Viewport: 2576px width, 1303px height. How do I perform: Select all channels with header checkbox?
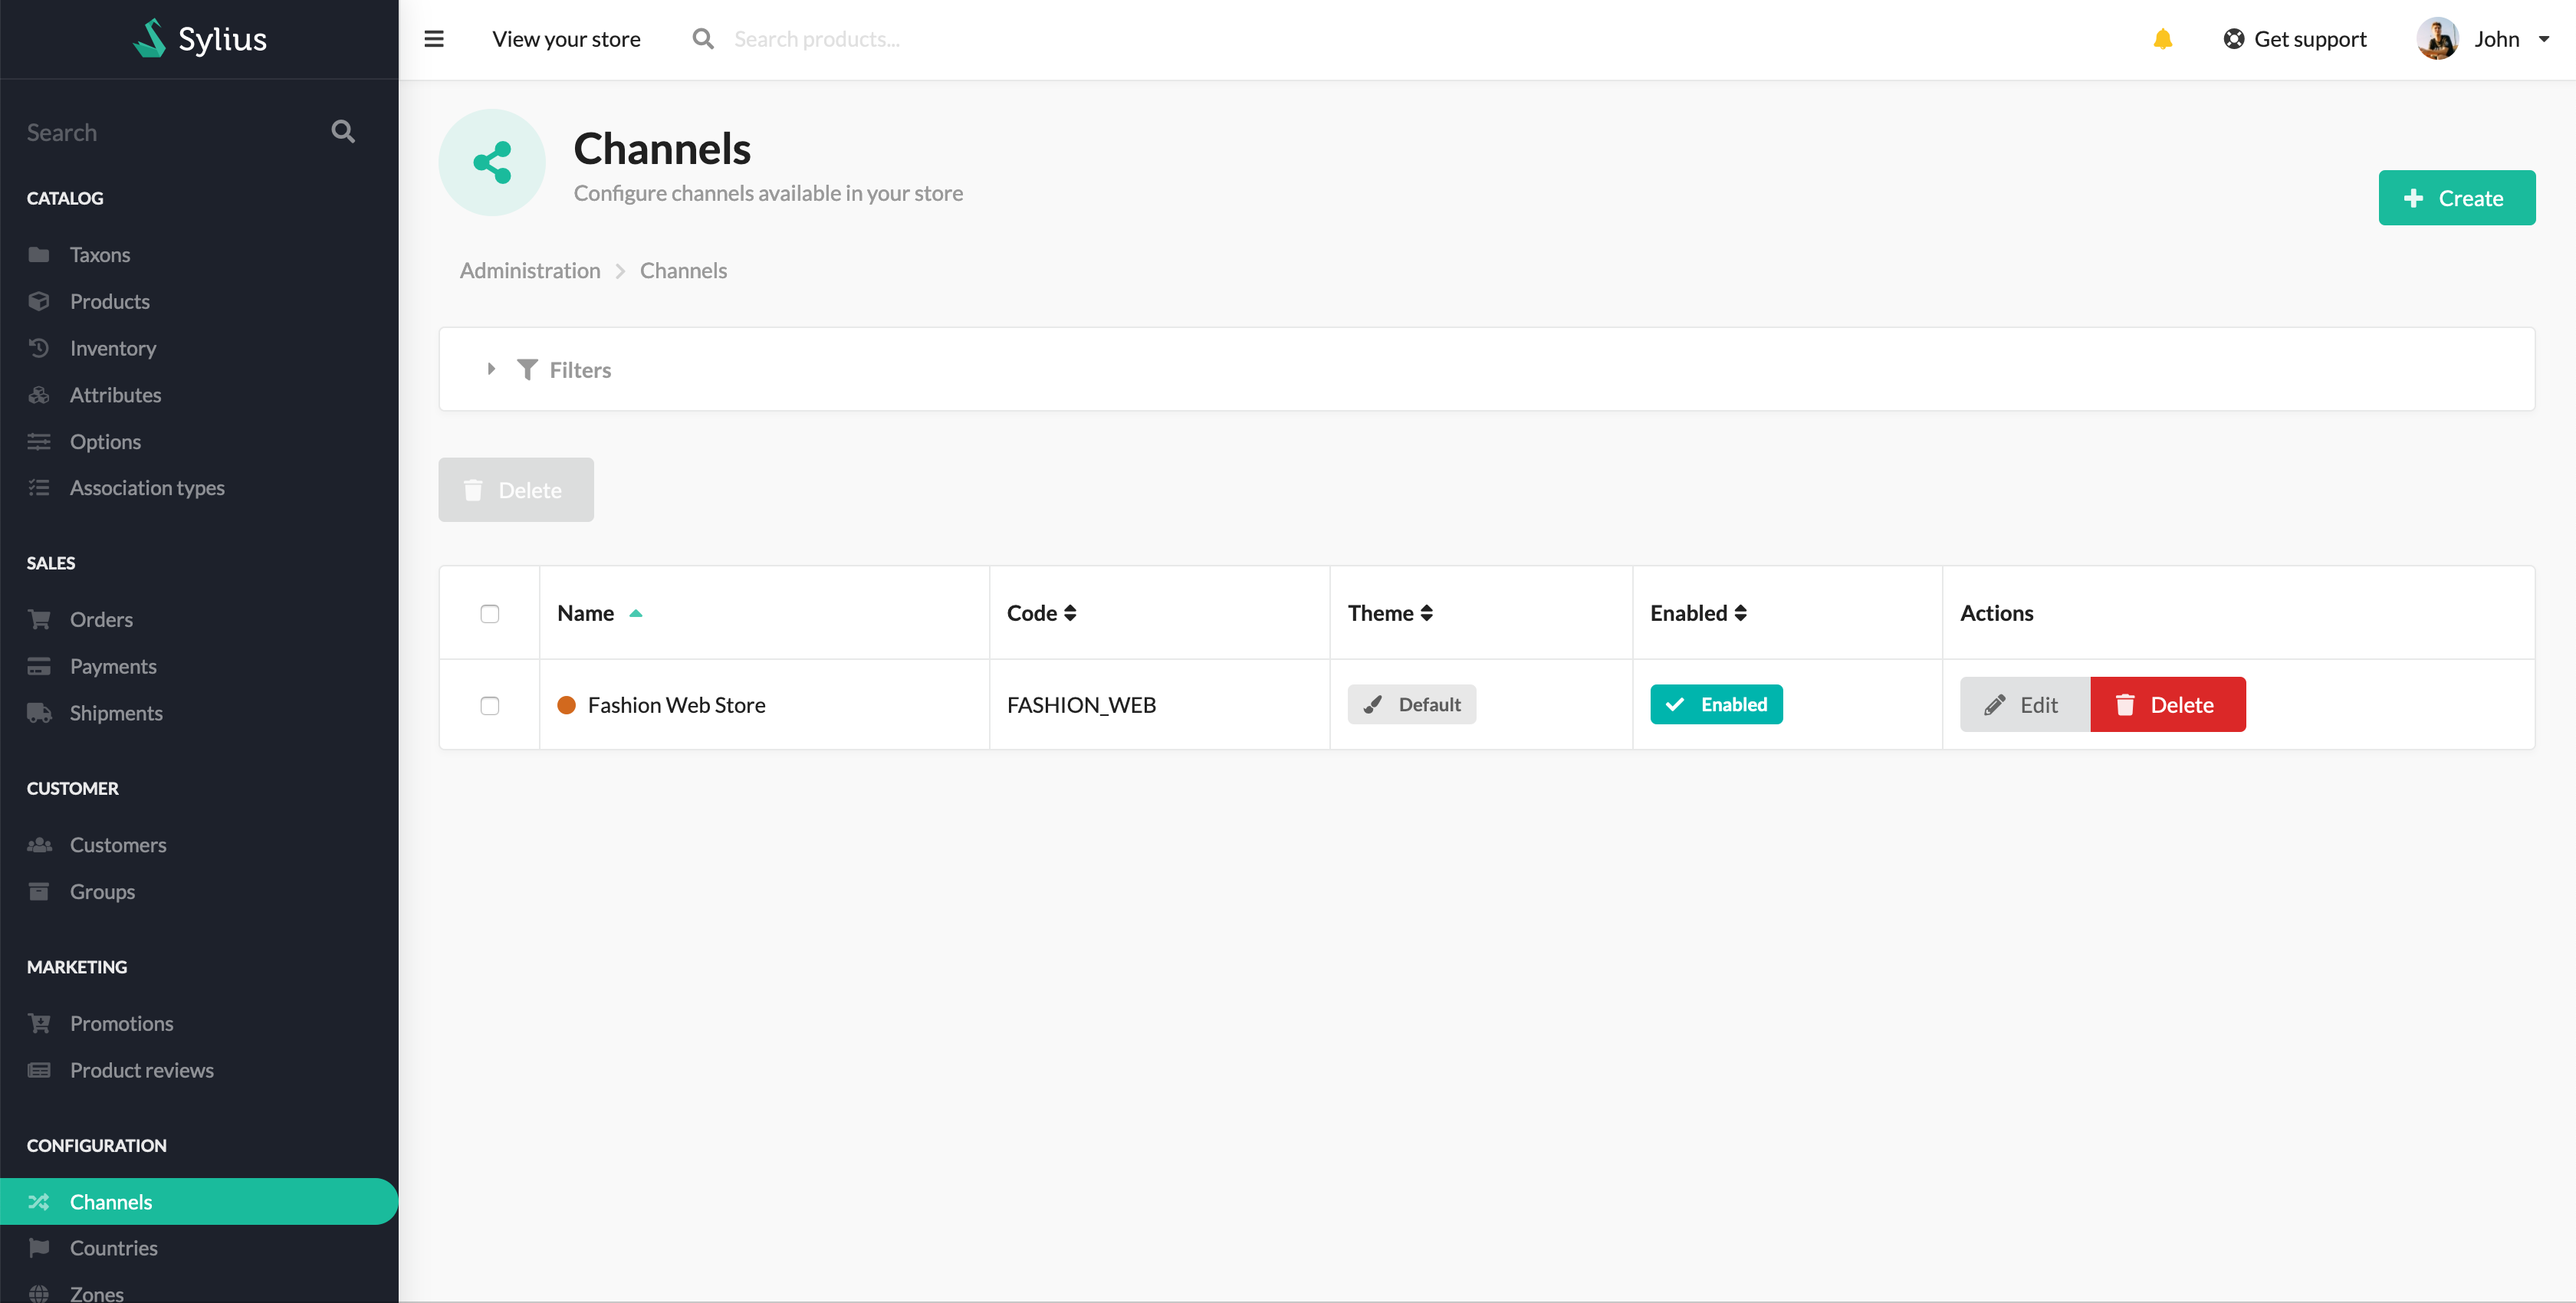(x=489, y=614)
